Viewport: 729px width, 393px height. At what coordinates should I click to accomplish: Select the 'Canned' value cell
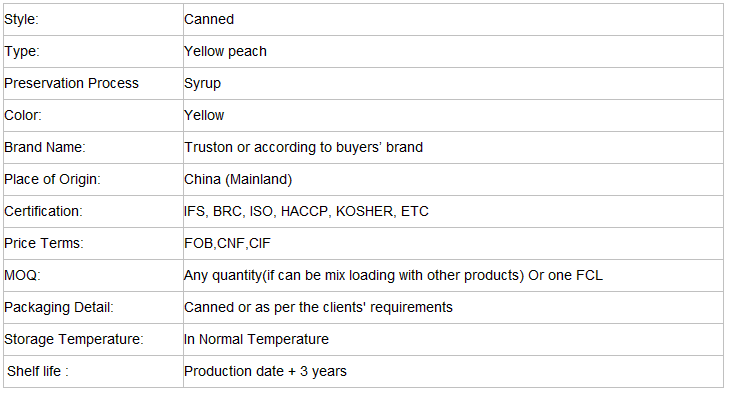click(x=453, y=20)
